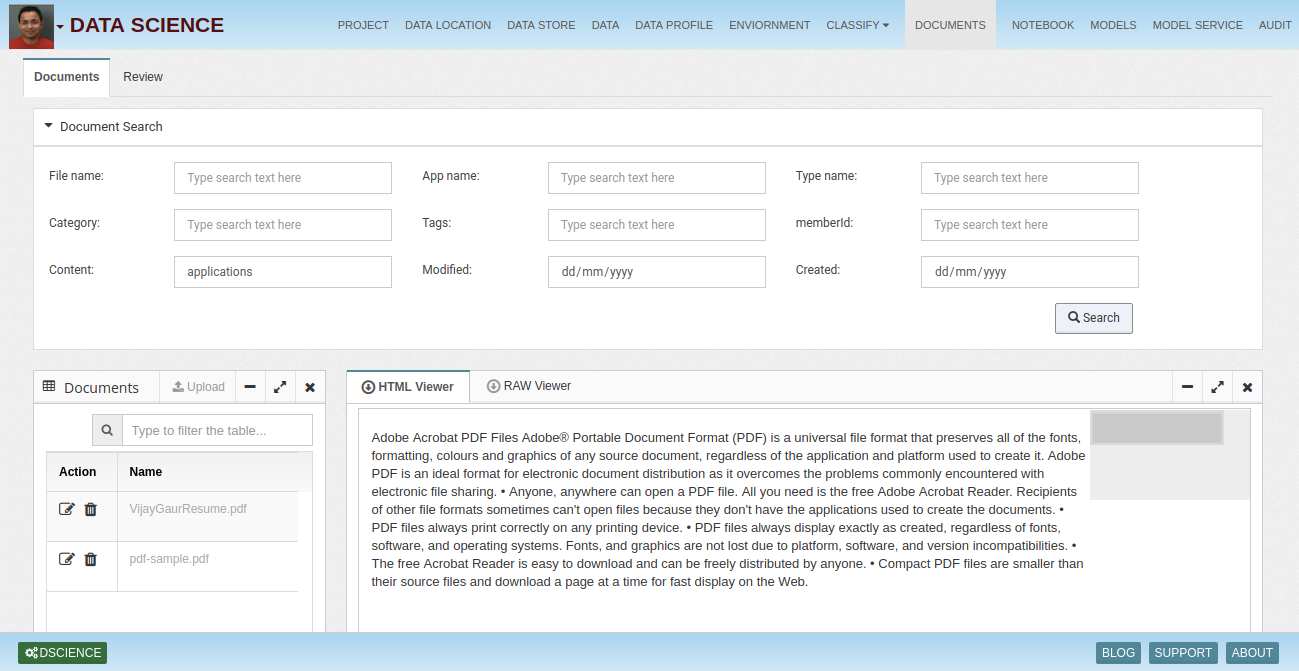Viewport: 1299px width, 671px height.
Task: Switch to the RAW Viewer tab
Action: point(529,386)
